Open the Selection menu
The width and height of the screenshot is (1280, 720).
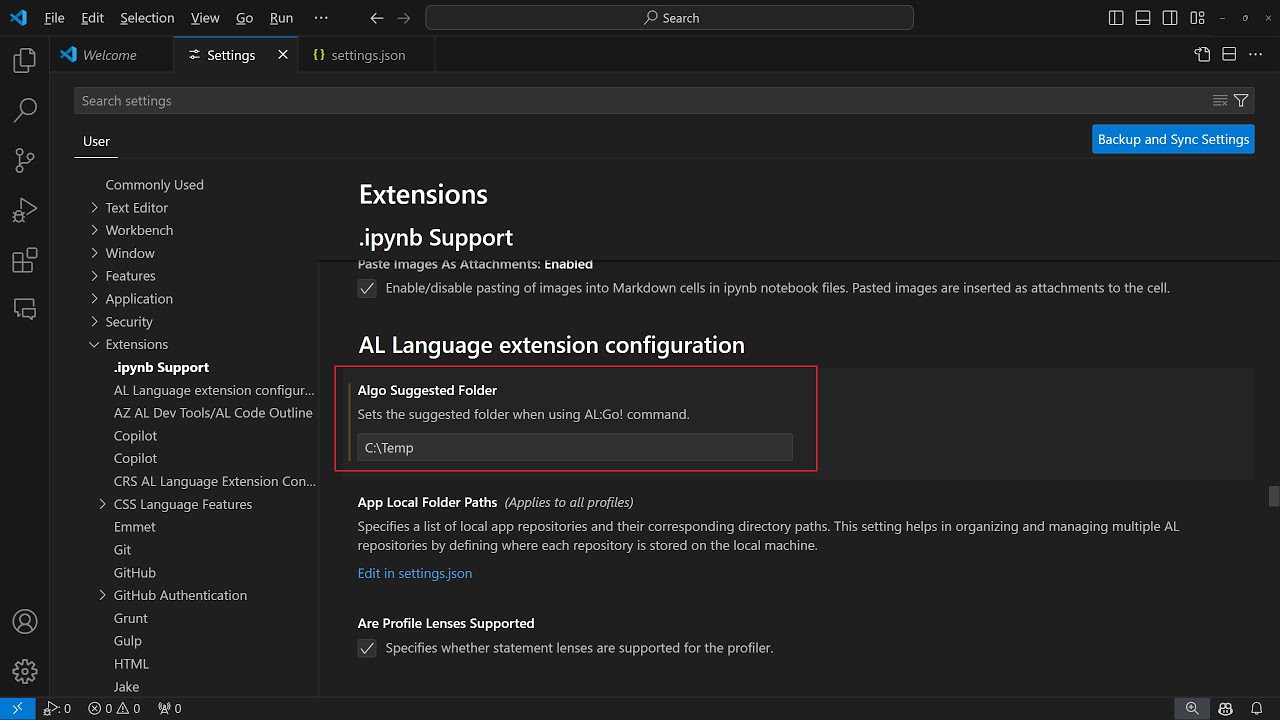click(x=147, y=18)
